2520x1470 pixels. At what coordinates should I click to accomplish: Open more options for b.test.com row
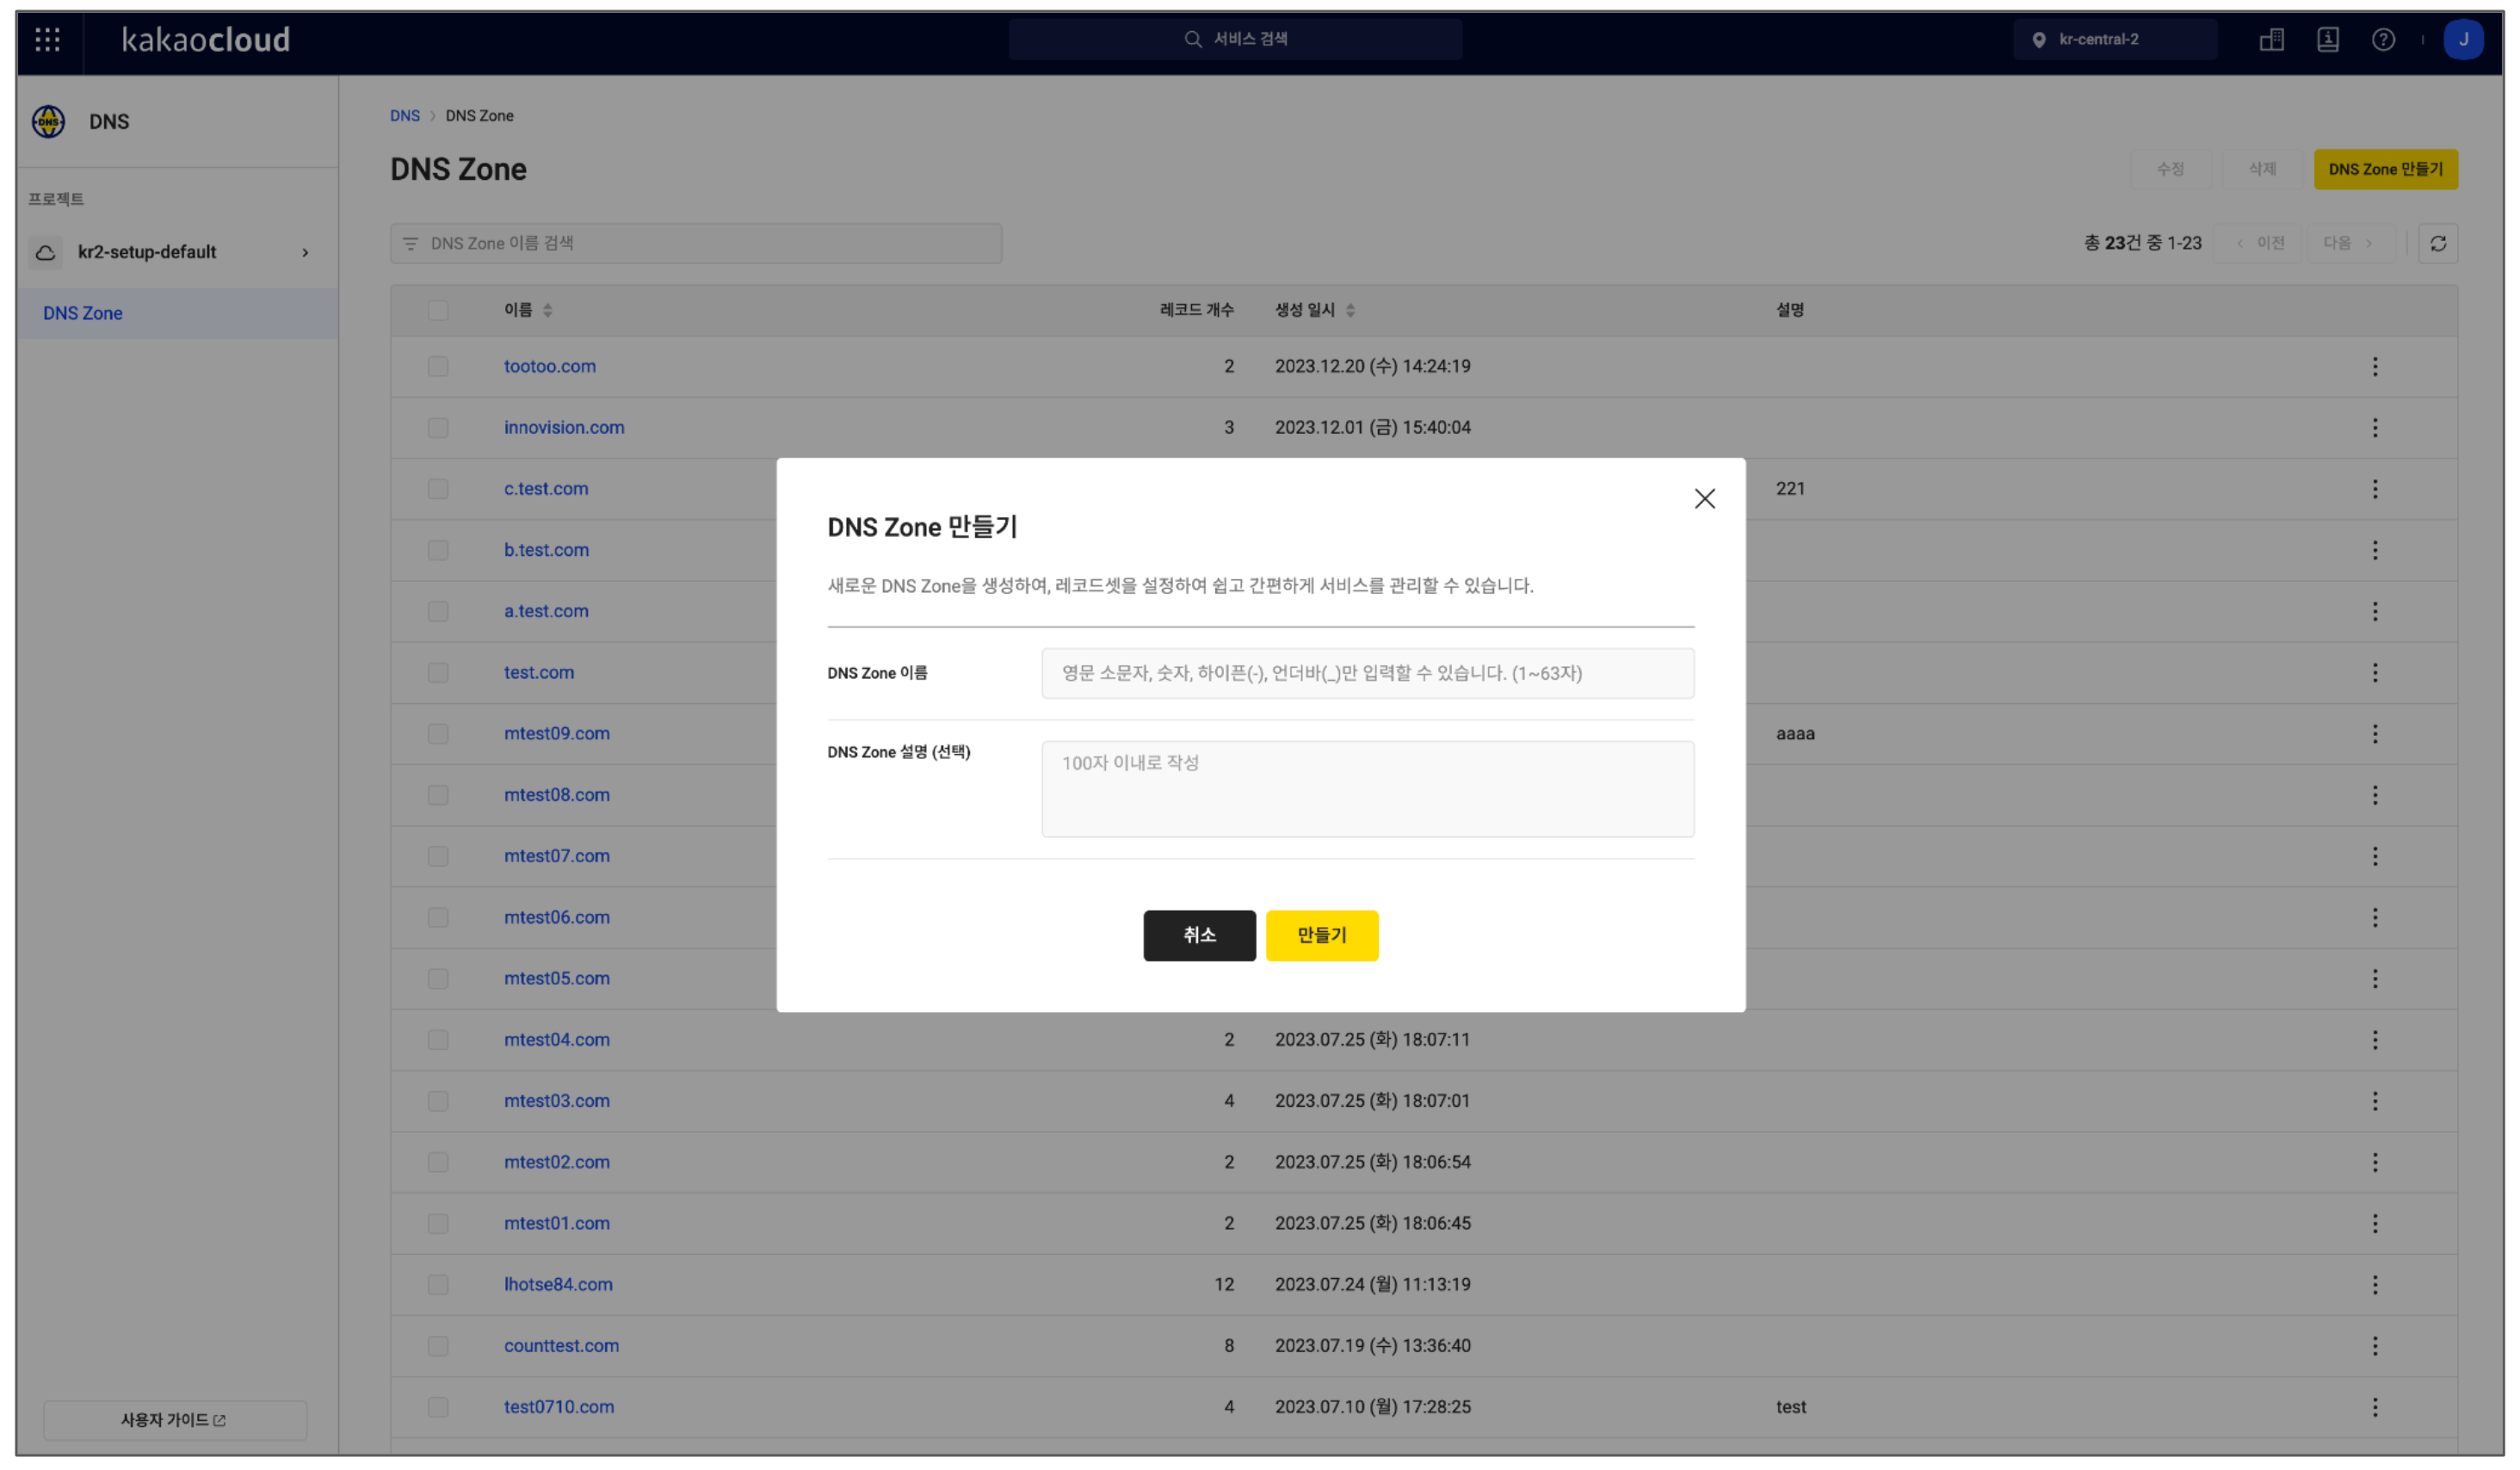pos(2374,550)
